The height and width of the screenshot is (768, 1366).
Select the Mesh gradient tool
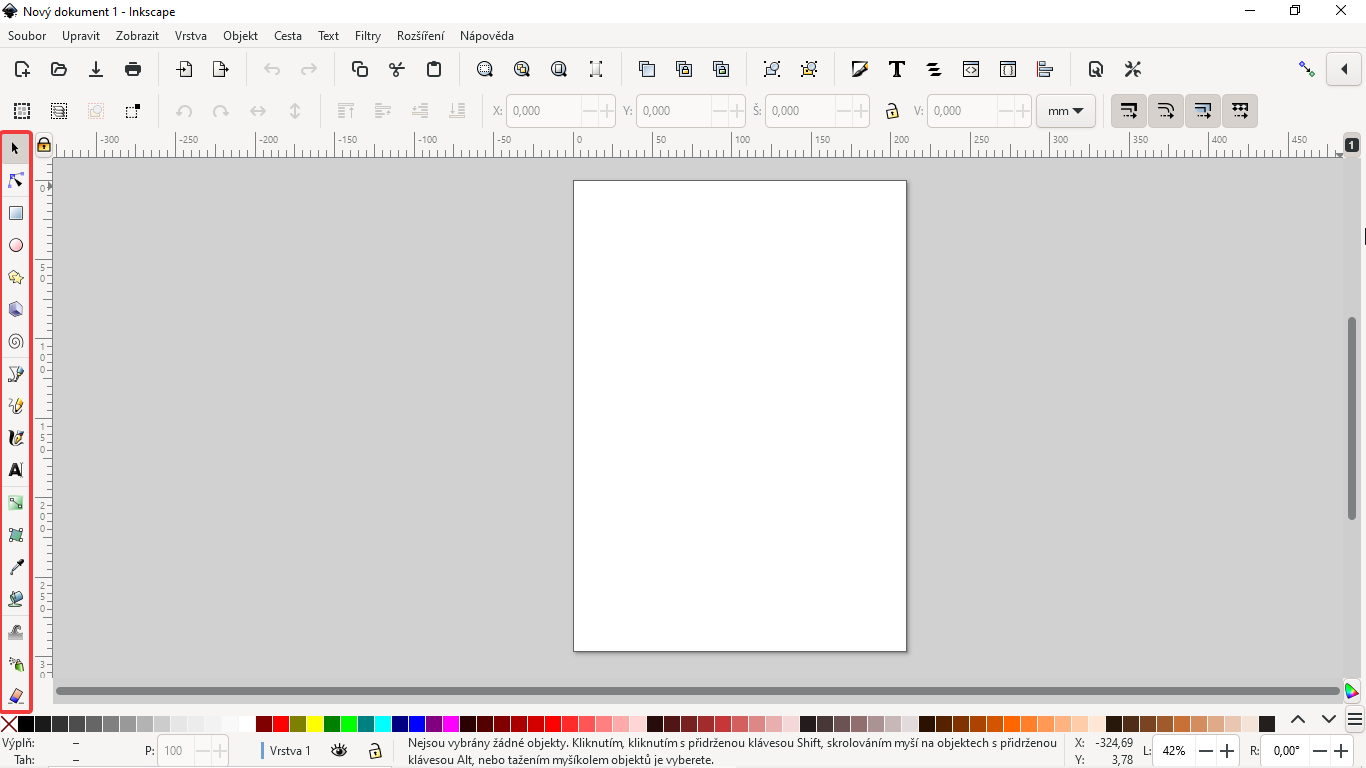coord(16,535)
